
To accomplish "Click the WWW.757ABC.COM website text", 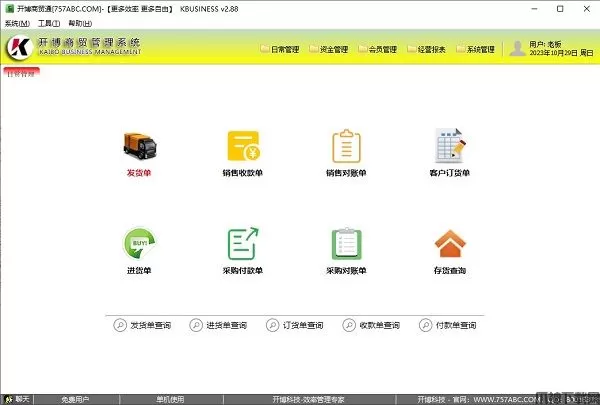I will pyautogui.click(x=507, y=400).
